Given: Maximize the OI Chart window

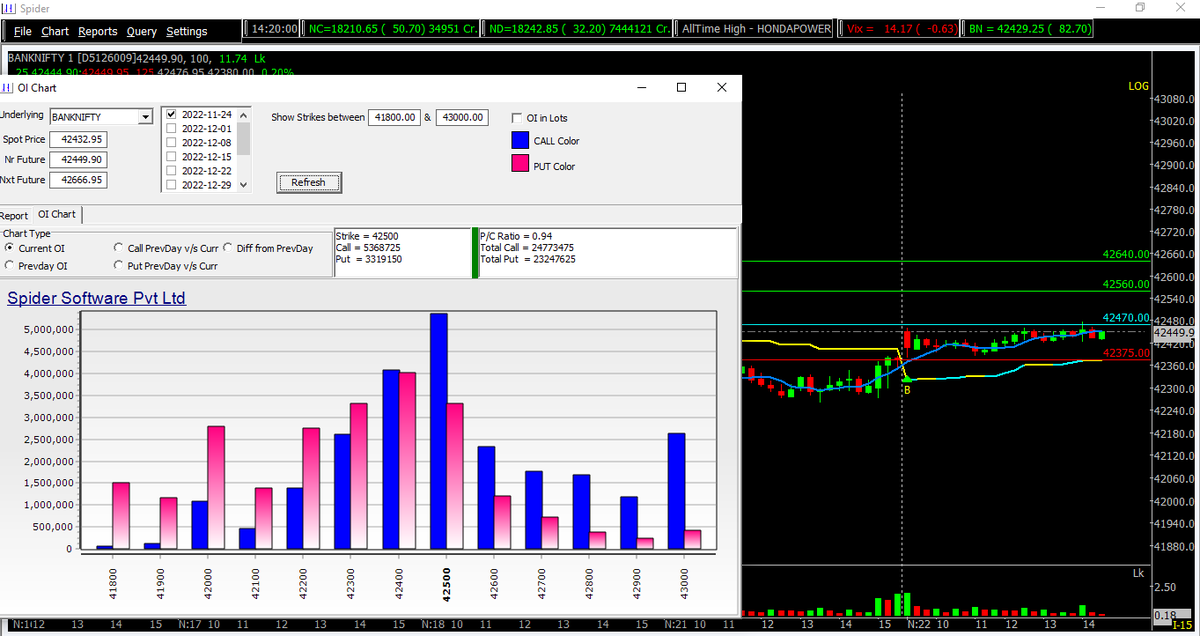Looking at the screenshot, I should click(x=682, y=87).
